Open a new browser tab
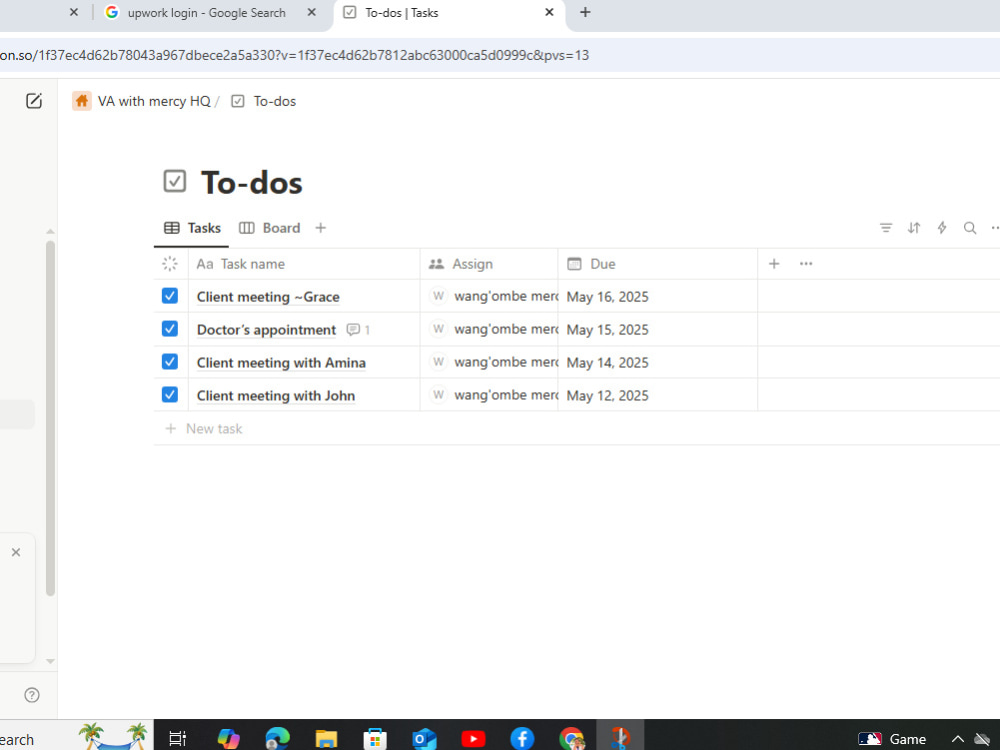Screen dimensions: 1000x750 click(x=585, y=12)
